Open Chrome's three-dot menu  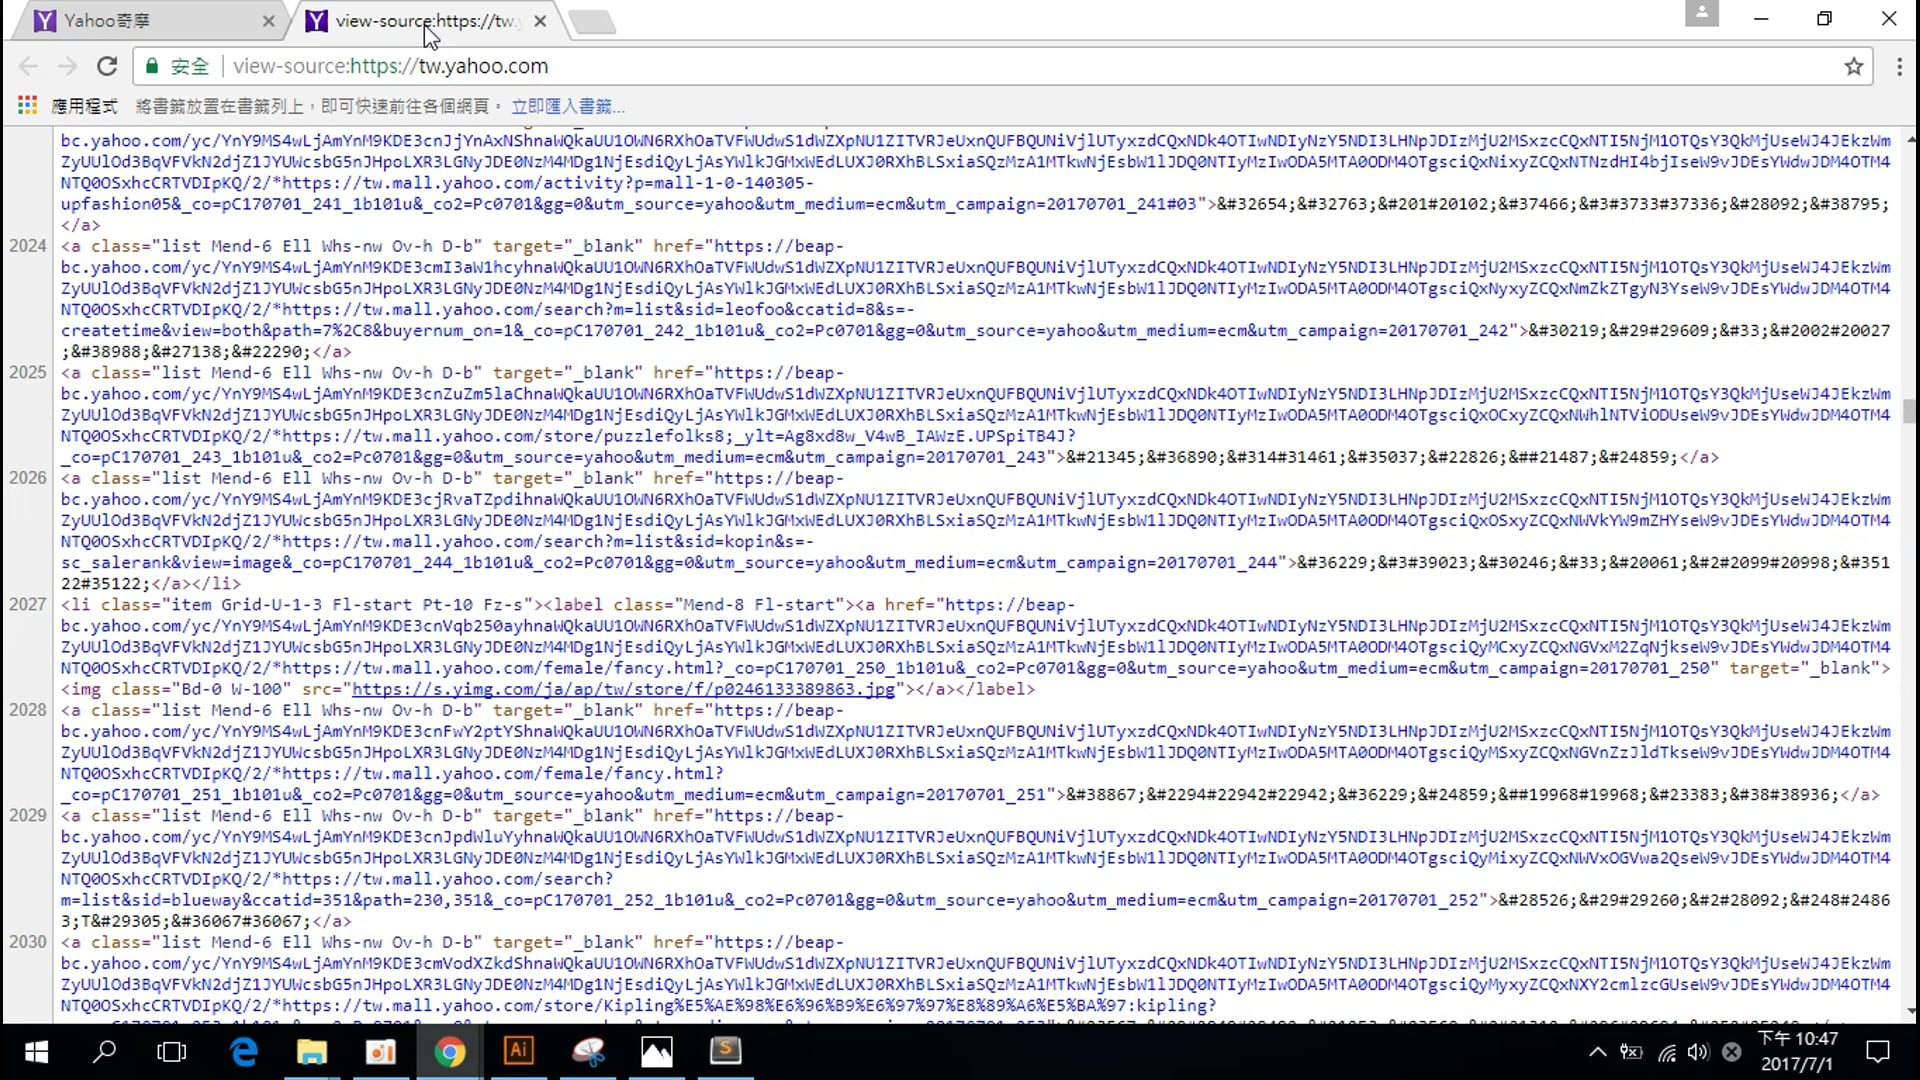[x=1898, y=66]
